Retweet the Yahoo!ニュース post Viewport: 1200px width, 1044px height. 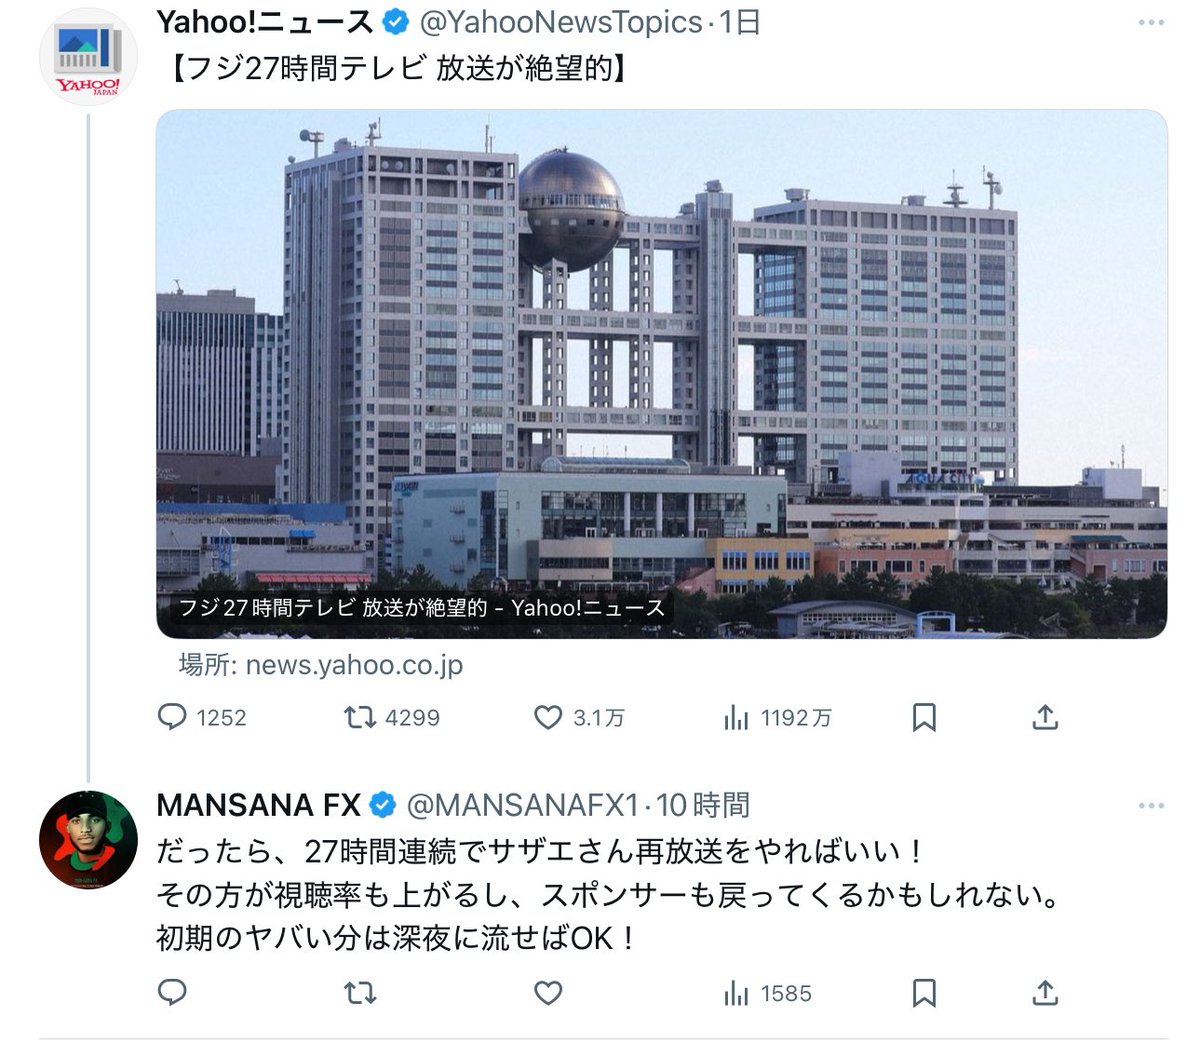[391, 717]
